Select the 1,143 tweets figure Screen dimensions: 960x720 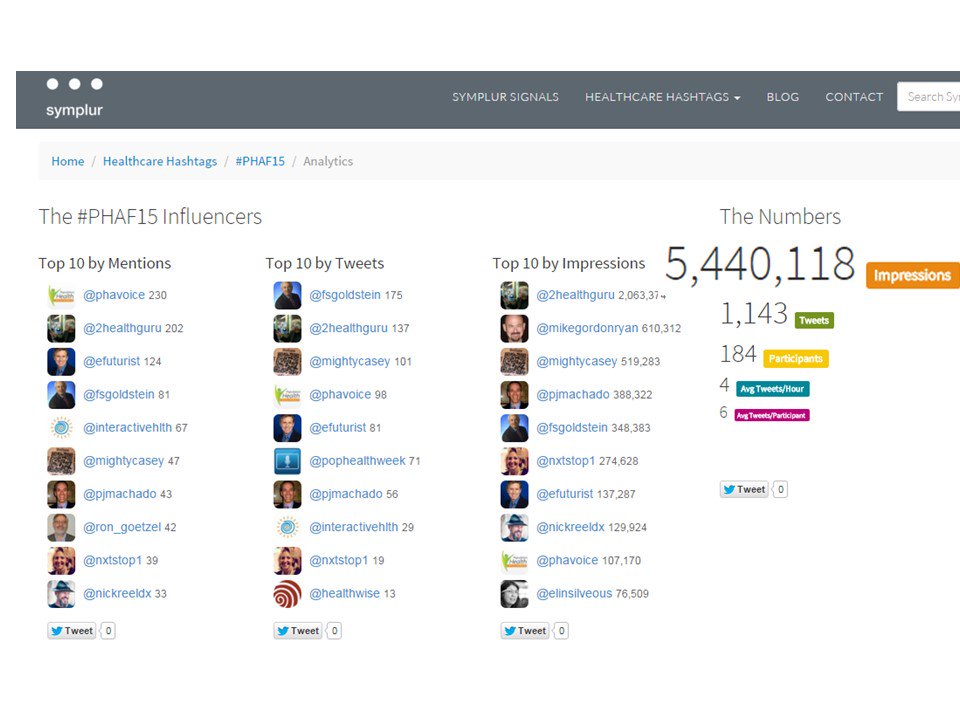753,313
